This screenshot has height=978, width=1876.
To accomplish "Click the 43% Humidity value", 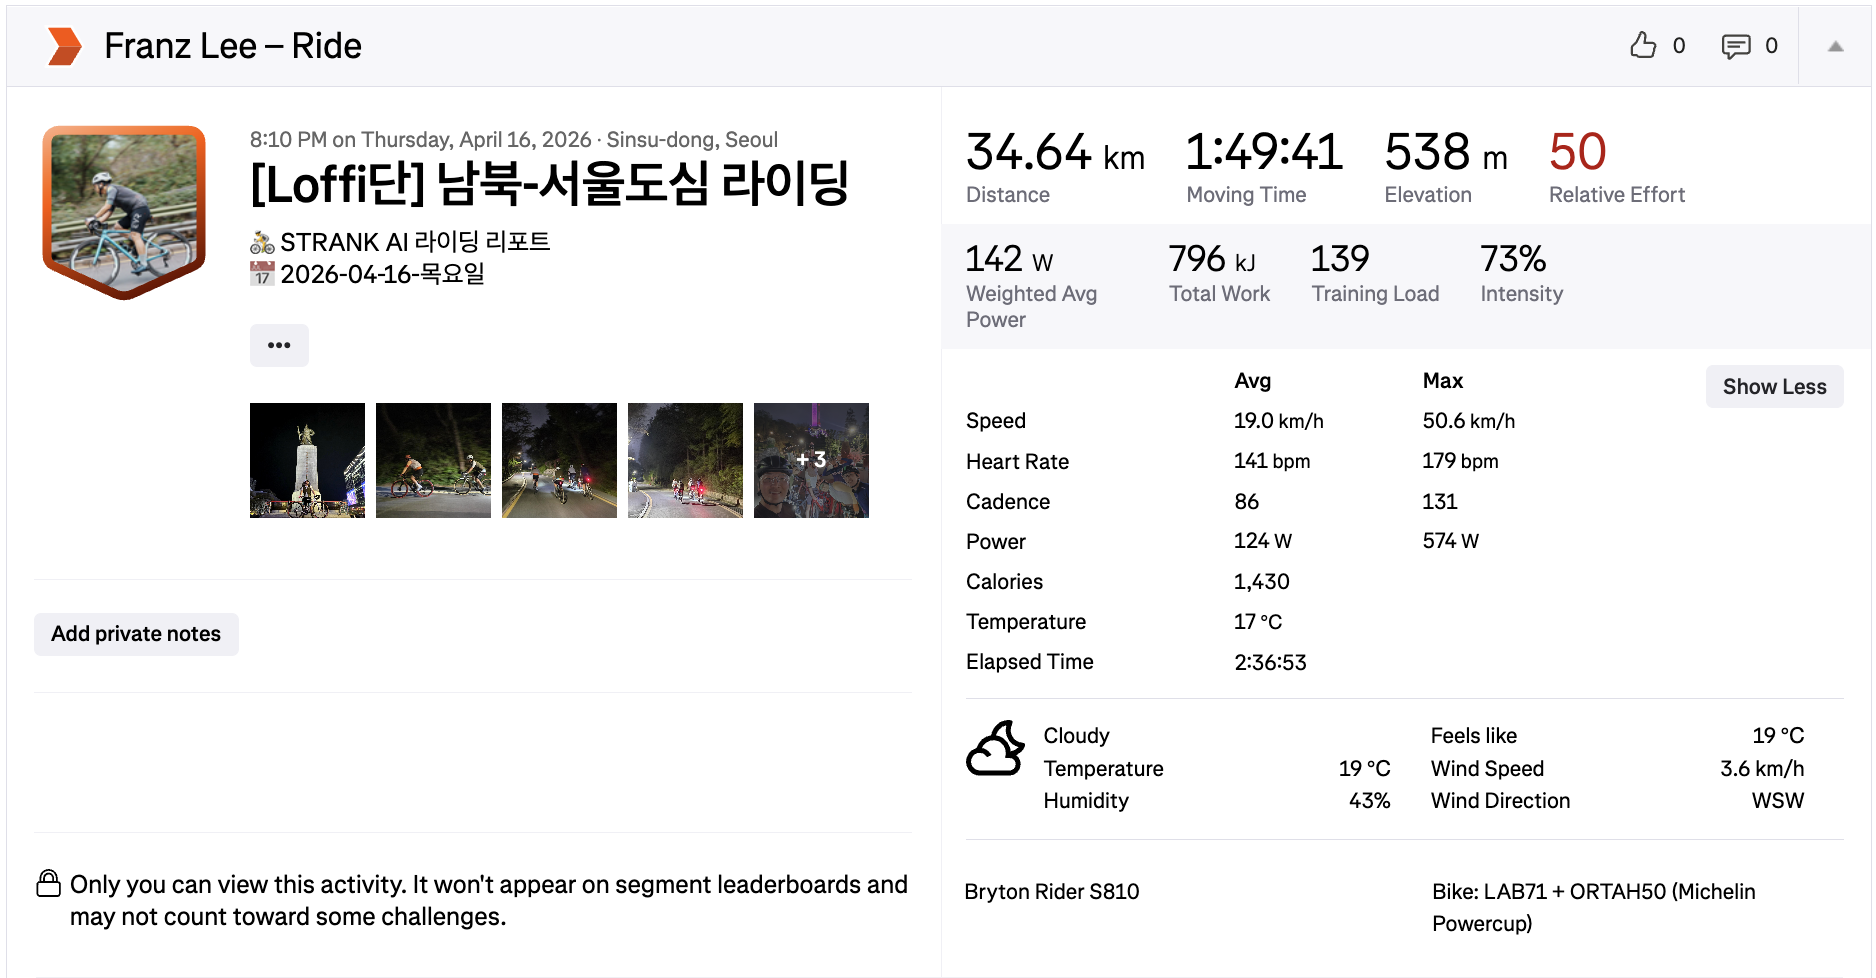I will pos(1369,801).
